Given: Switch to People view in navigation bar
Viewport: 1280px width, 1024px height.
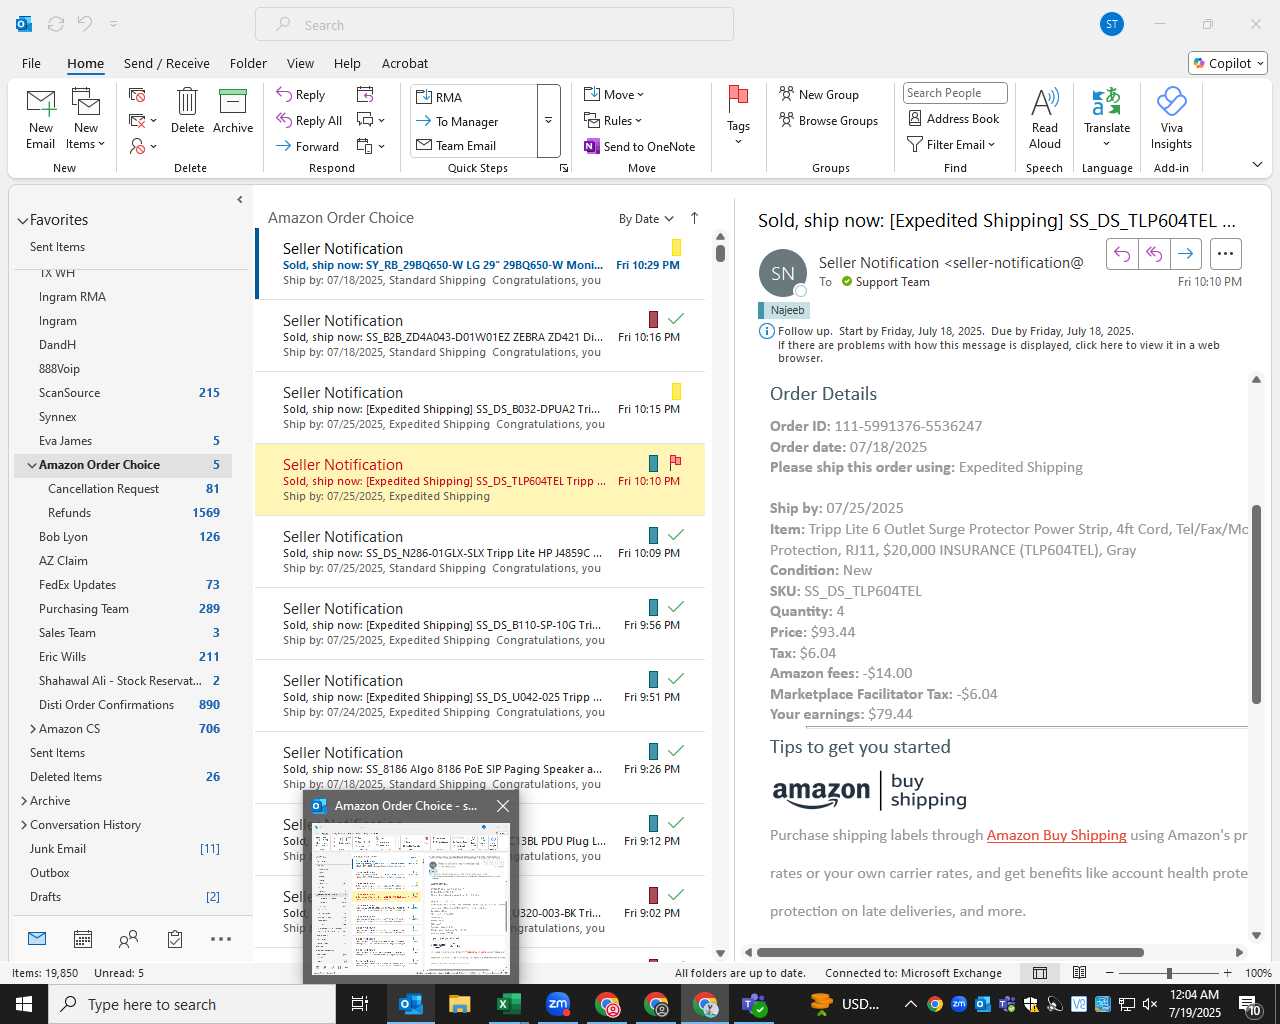Looking at the screenshot, I should pyautogui.click(x=128, y=939).
